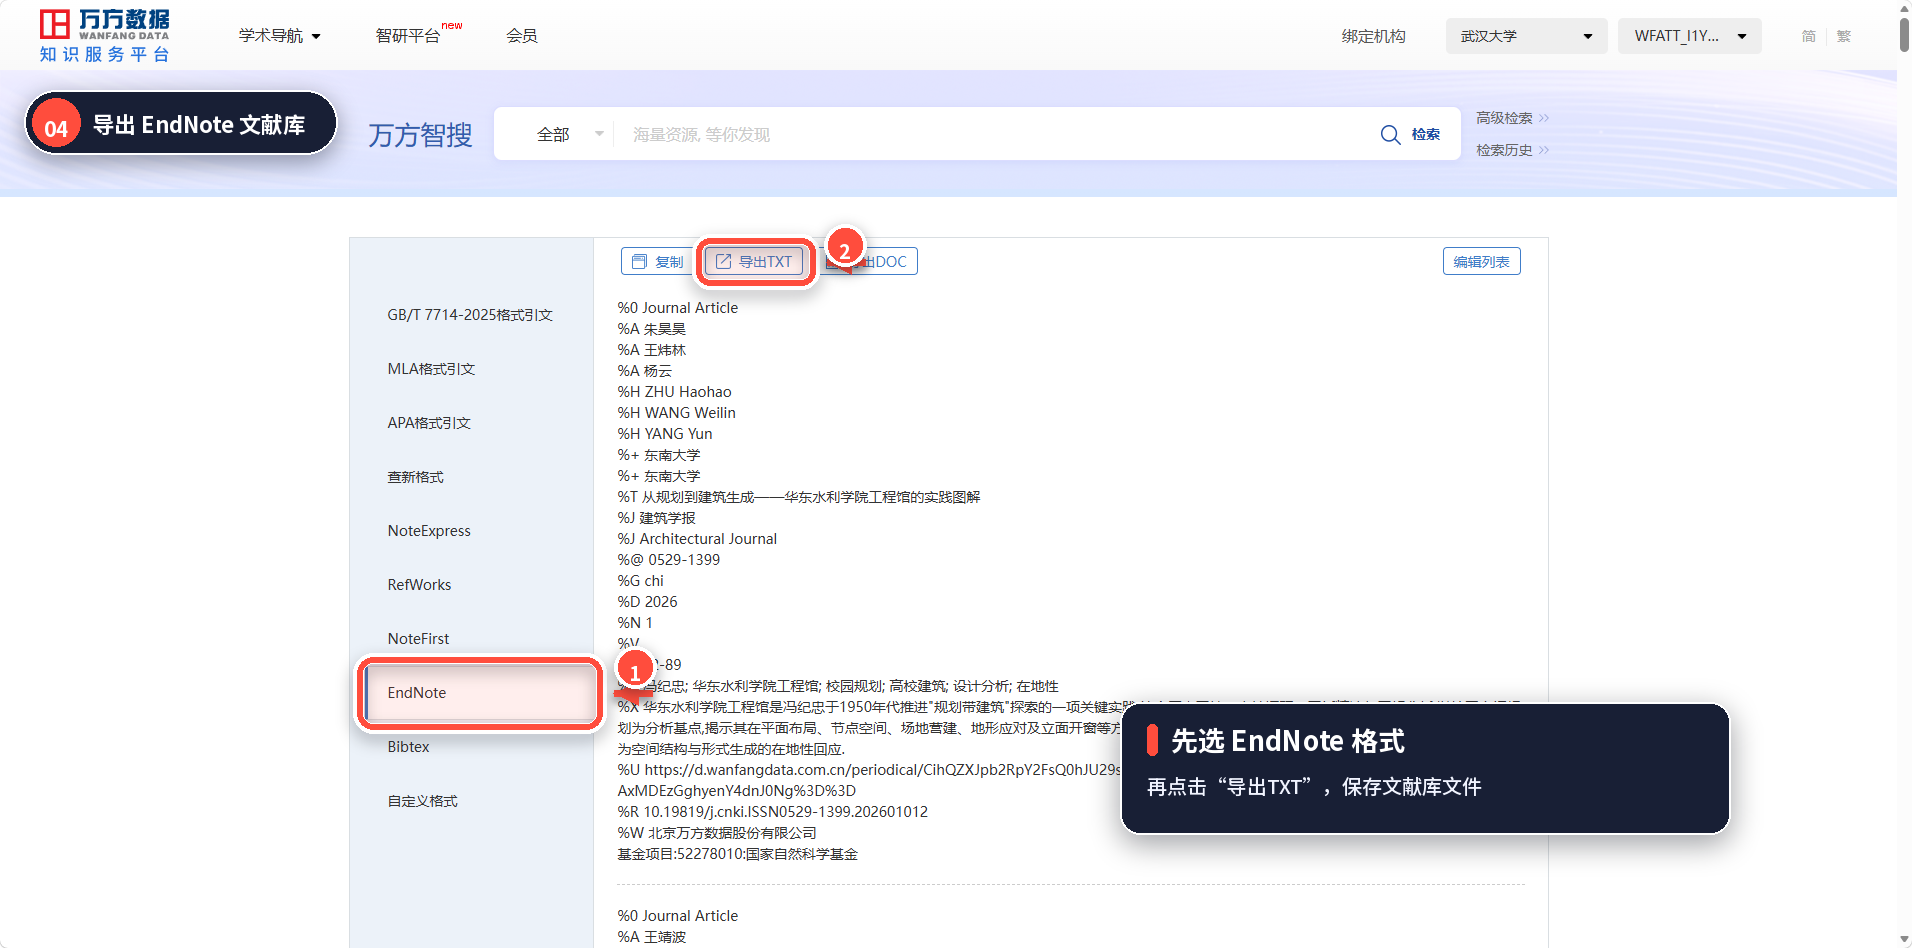The height and width of the screenshot is (948, 1912).
Task: Click the '%H ZHU Haohao' line
Action: tap(674, 392)
